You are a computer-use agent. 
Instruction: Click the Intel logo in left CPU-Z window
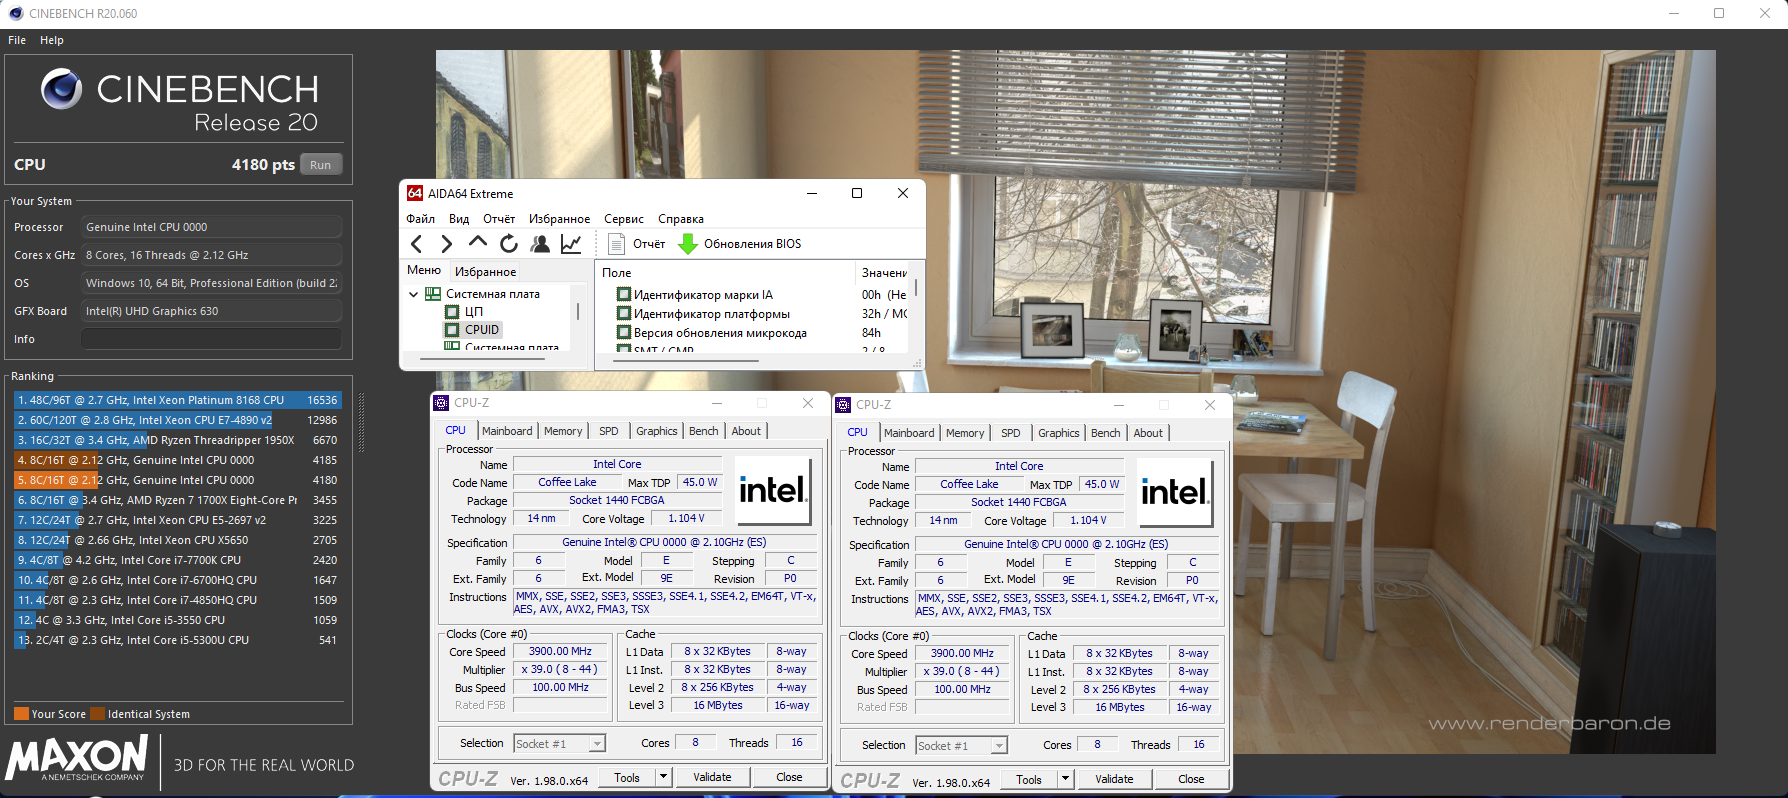(x=773, y=490)
